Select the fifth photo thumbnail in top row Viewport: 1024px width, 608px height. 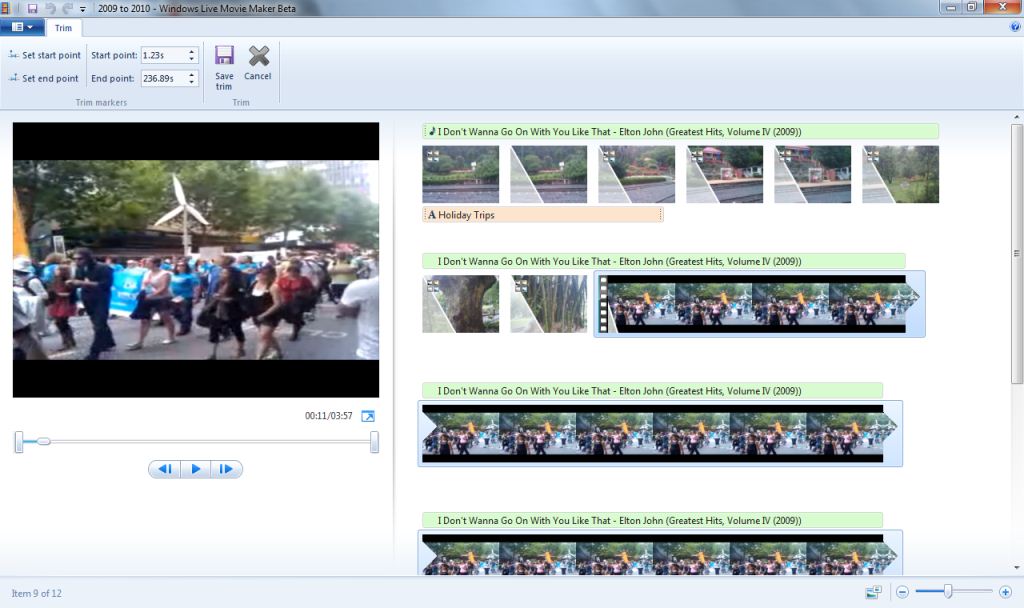(812, 174)
